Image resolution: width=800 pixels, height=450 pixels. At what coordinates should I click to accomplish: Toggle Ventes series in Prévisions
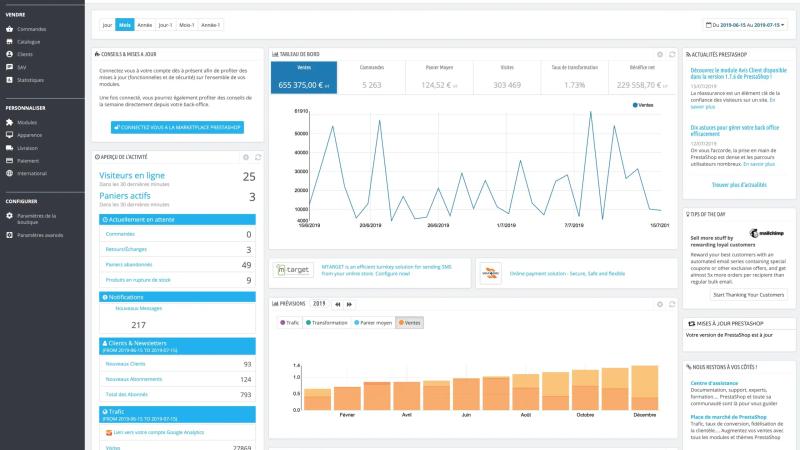pos(410,323)
